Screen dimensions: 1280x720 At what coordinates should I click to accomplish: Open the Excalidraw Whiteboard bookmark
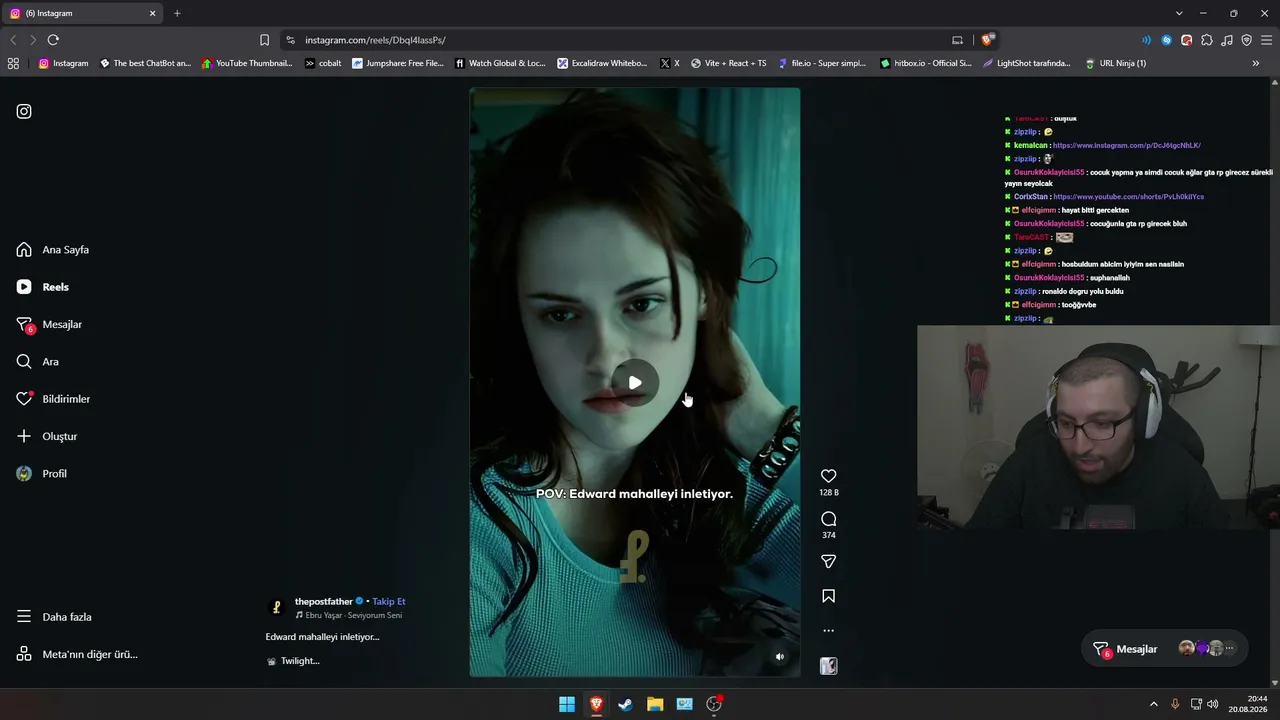(x=603, y=63)
